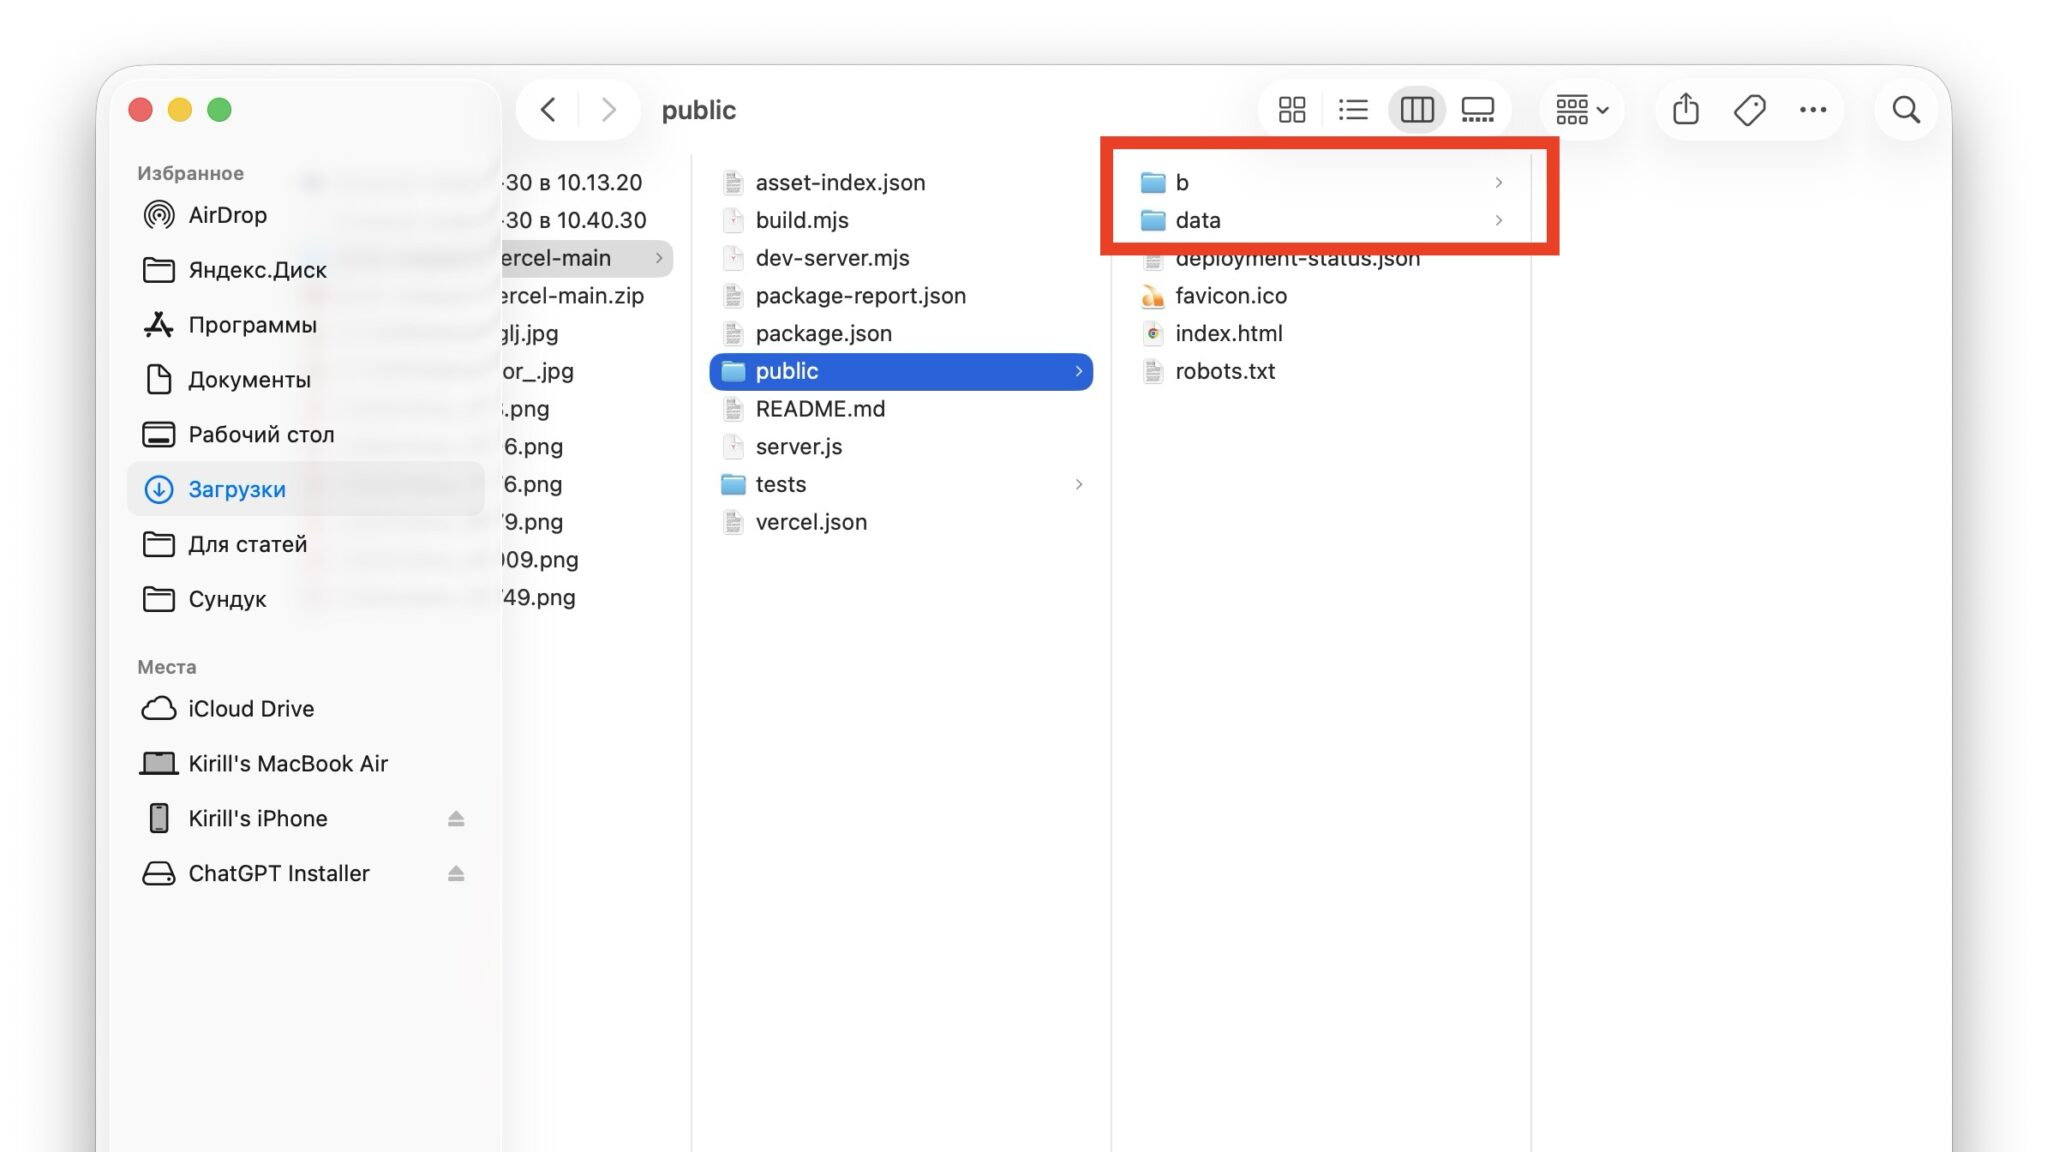Switch to list view
Viewport: 2048px width, 1152px height.
tap(1353, 109)
